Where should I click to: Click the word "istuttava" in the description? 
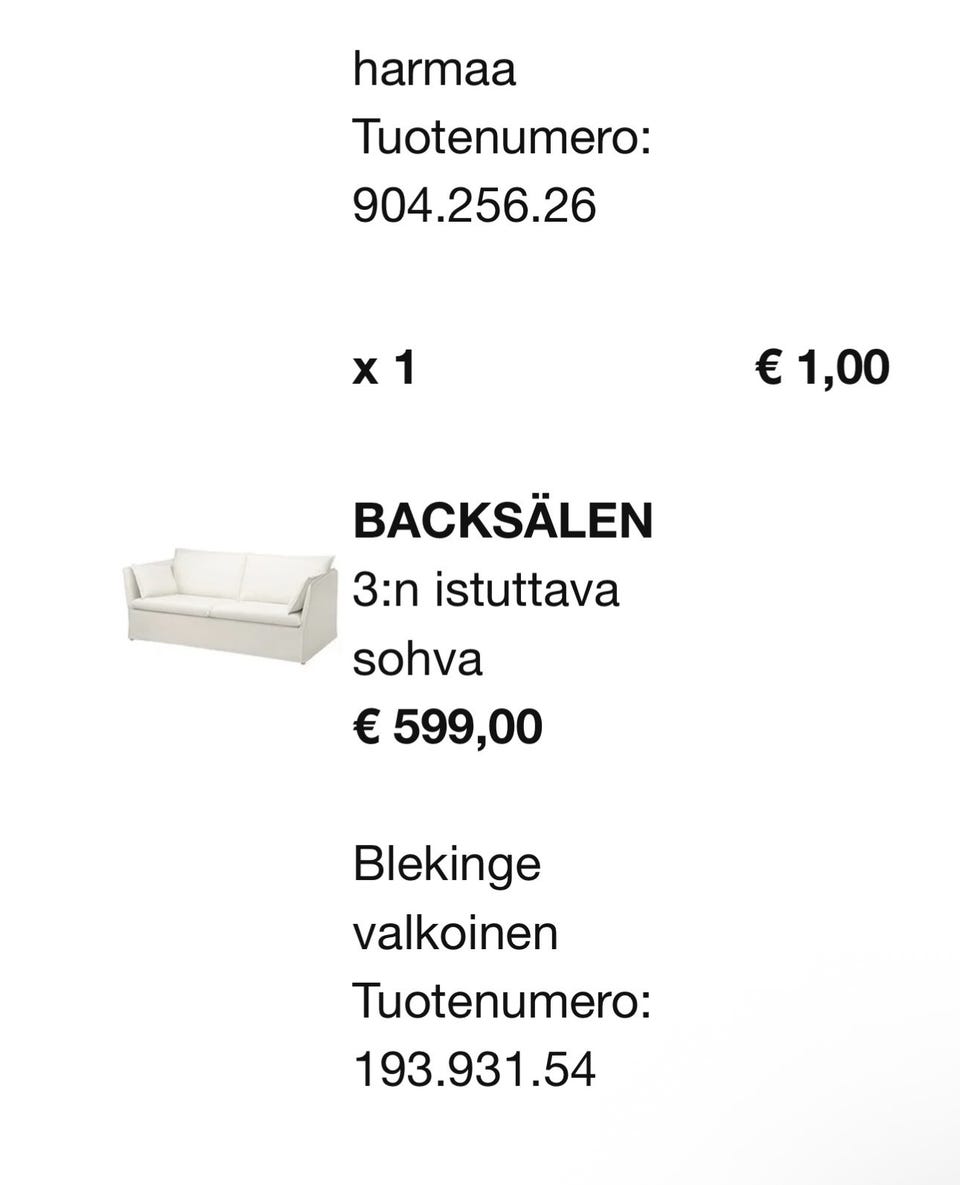[526, 590]
